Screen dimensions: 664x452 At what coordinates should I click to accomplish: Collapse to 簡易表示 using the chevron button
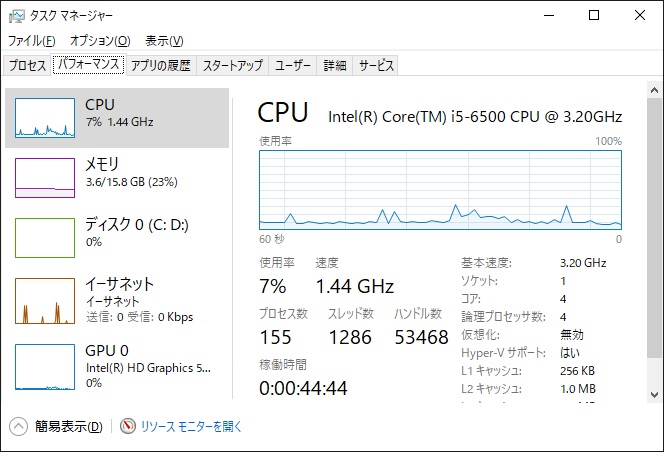[18, 426]
